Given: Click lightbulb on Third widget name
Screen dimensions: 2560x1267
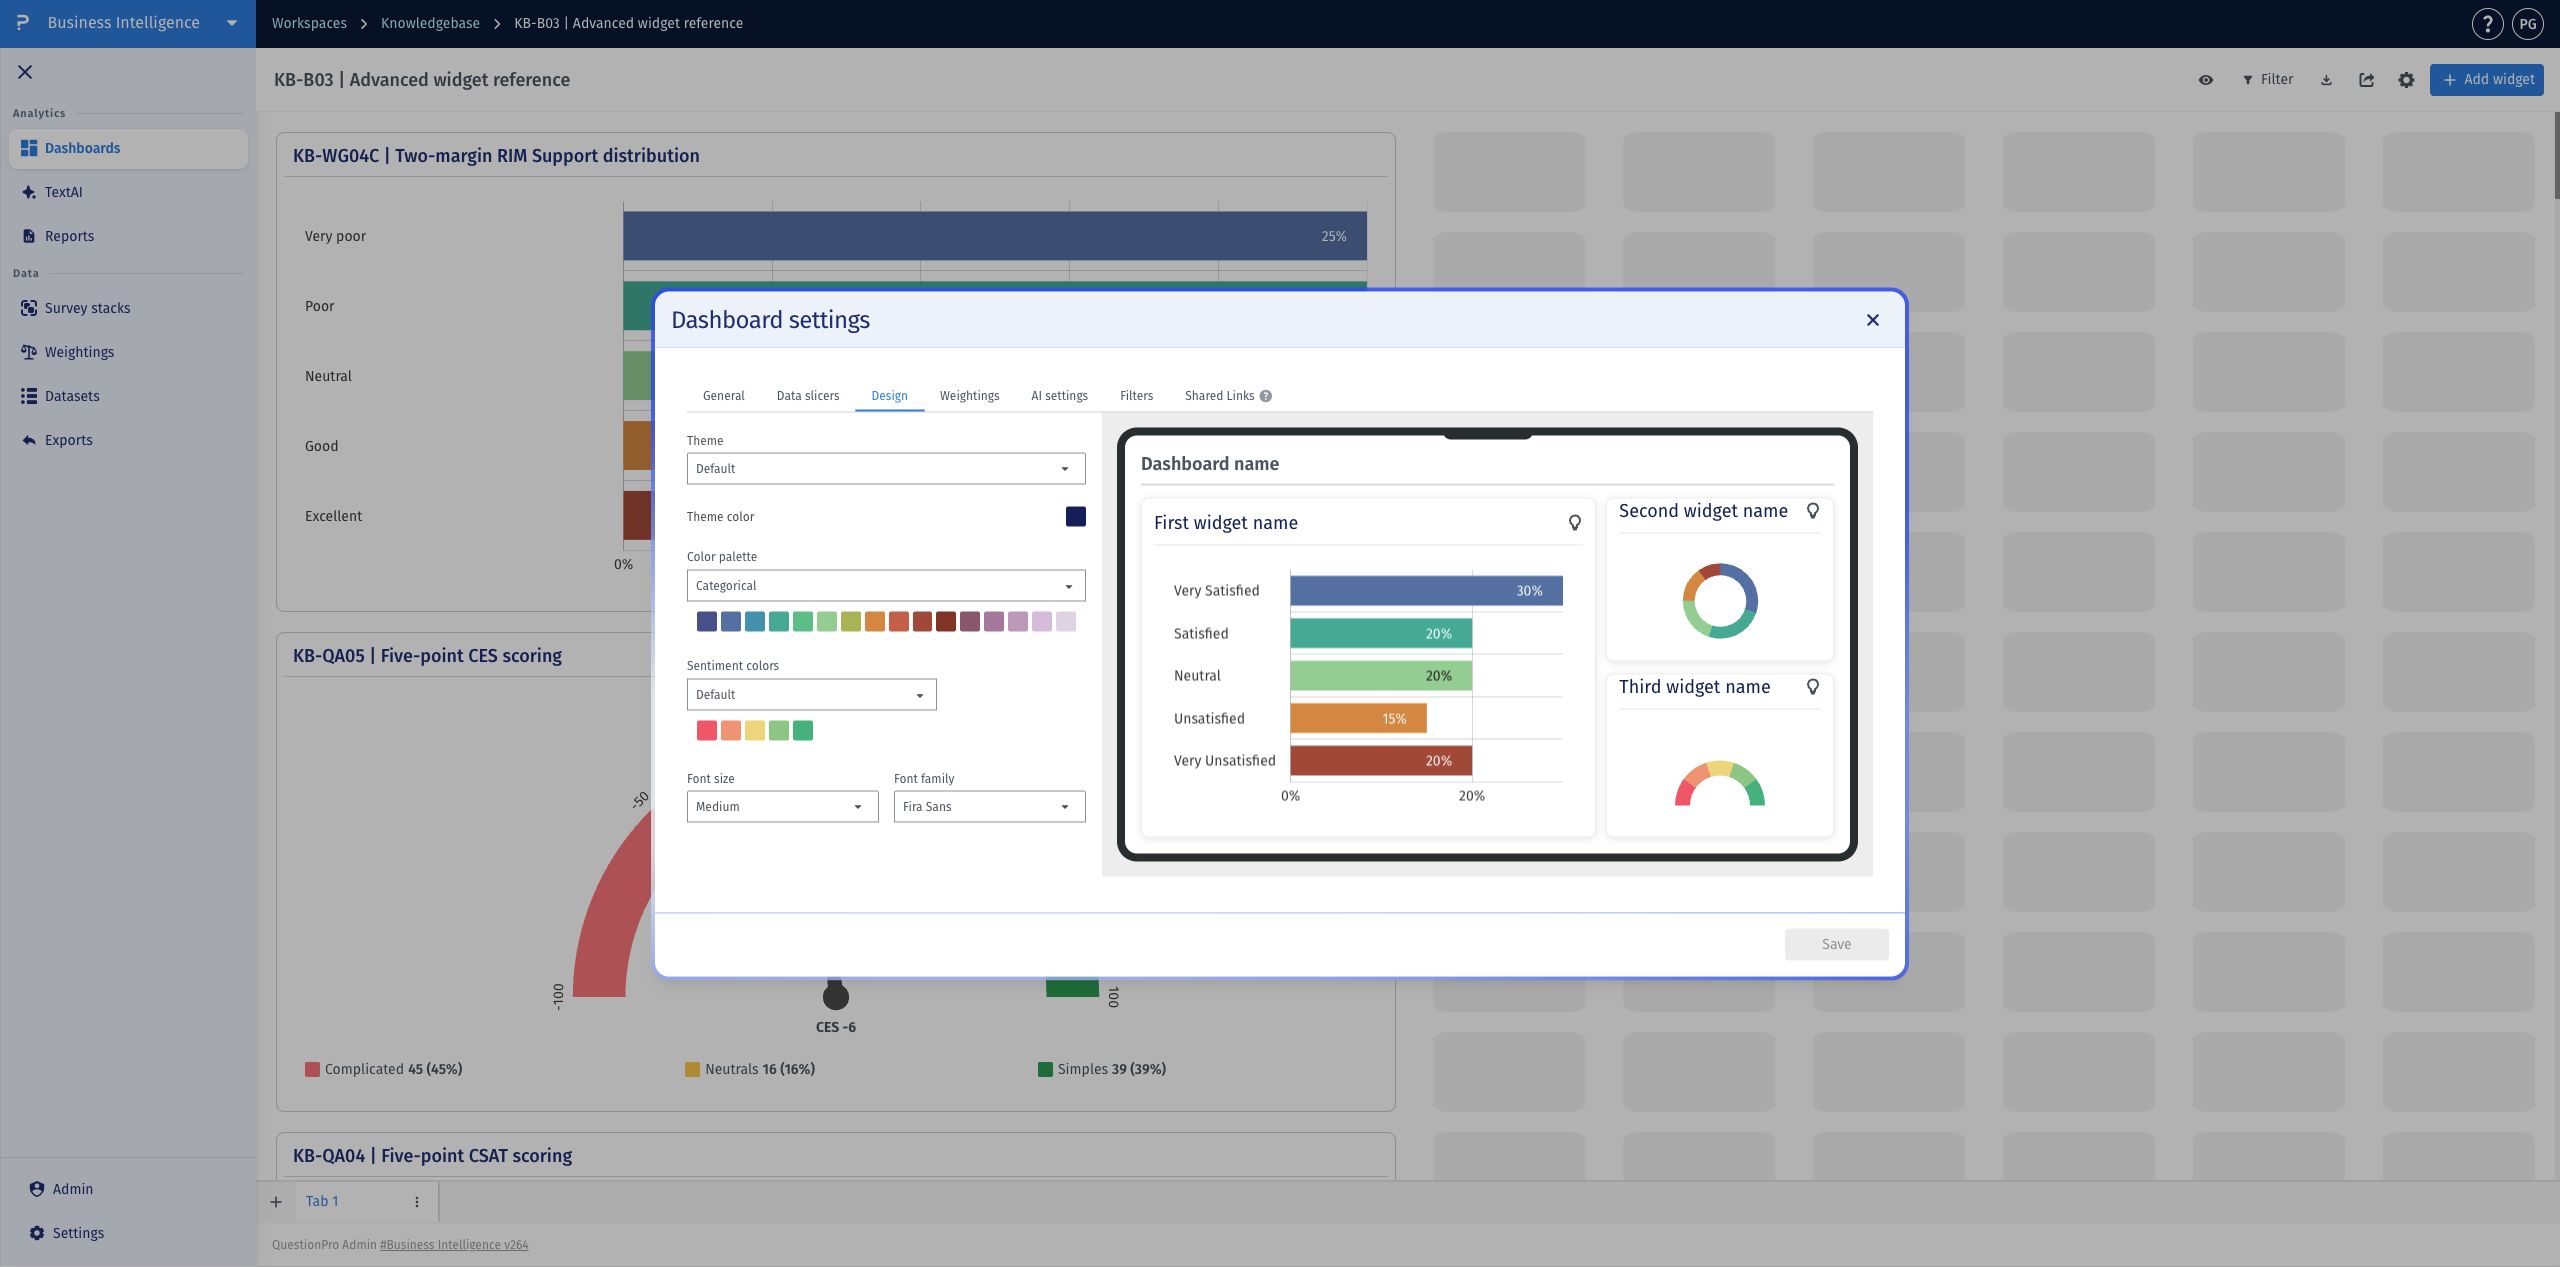Looking at the screenshot, I should click(x=1812, y=687).
